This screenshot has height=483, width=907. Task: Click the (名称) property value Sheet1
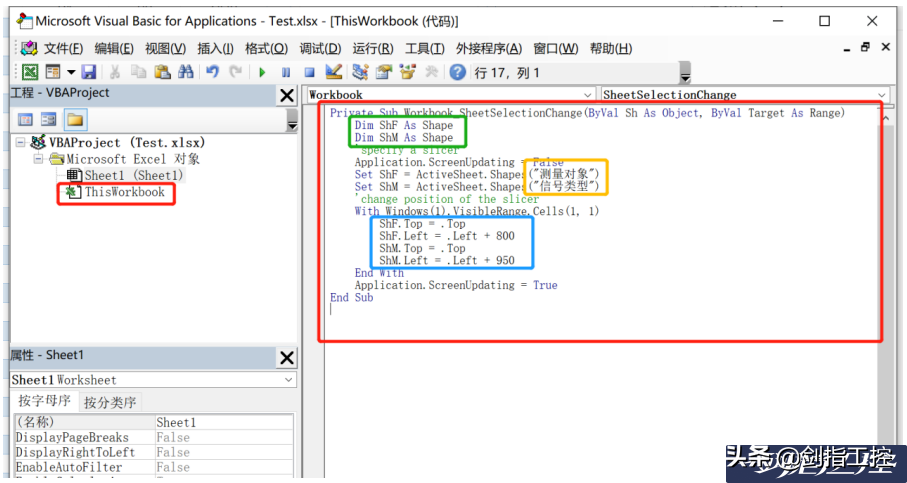(224, 423)
